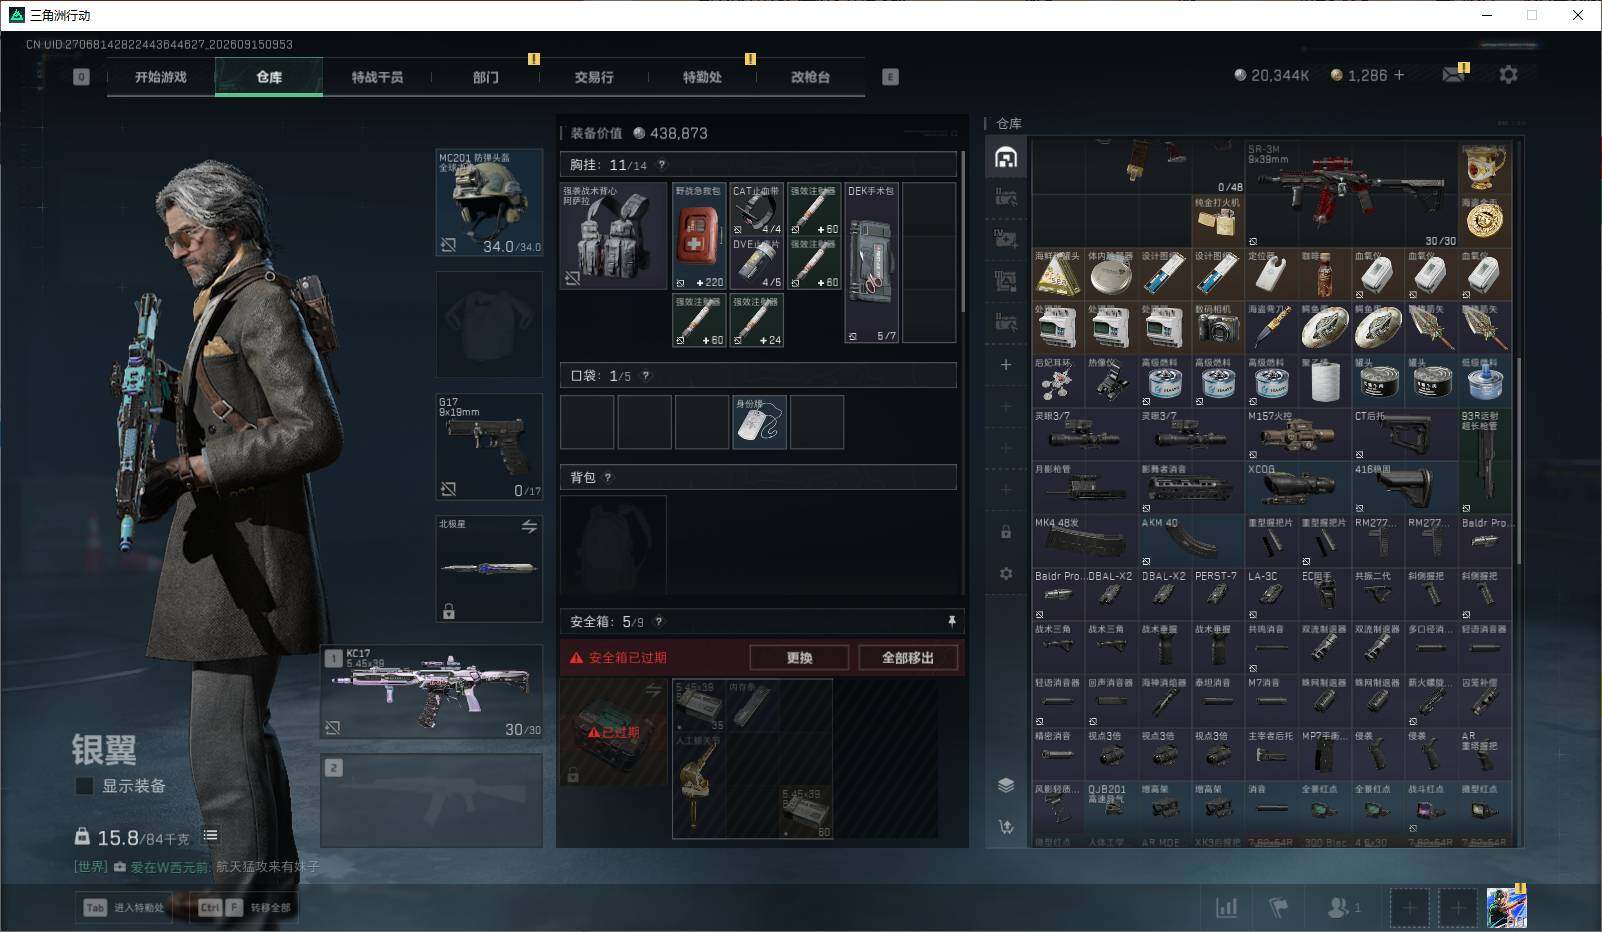Select the 后妃耳环 earrings item
The width and height of the screenshot is (1602, 932).
click(x=1058, y=381)
